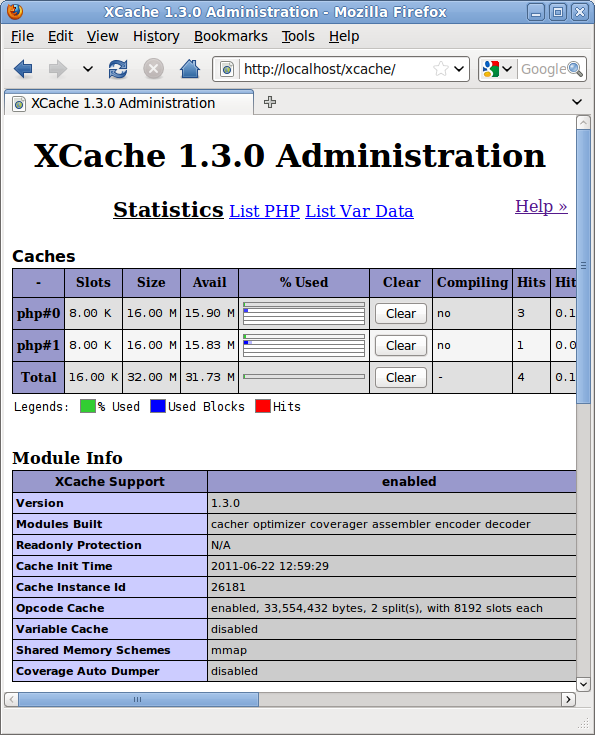
Task: Click the 15.90 M Avail value
Action: pos(210,313)
